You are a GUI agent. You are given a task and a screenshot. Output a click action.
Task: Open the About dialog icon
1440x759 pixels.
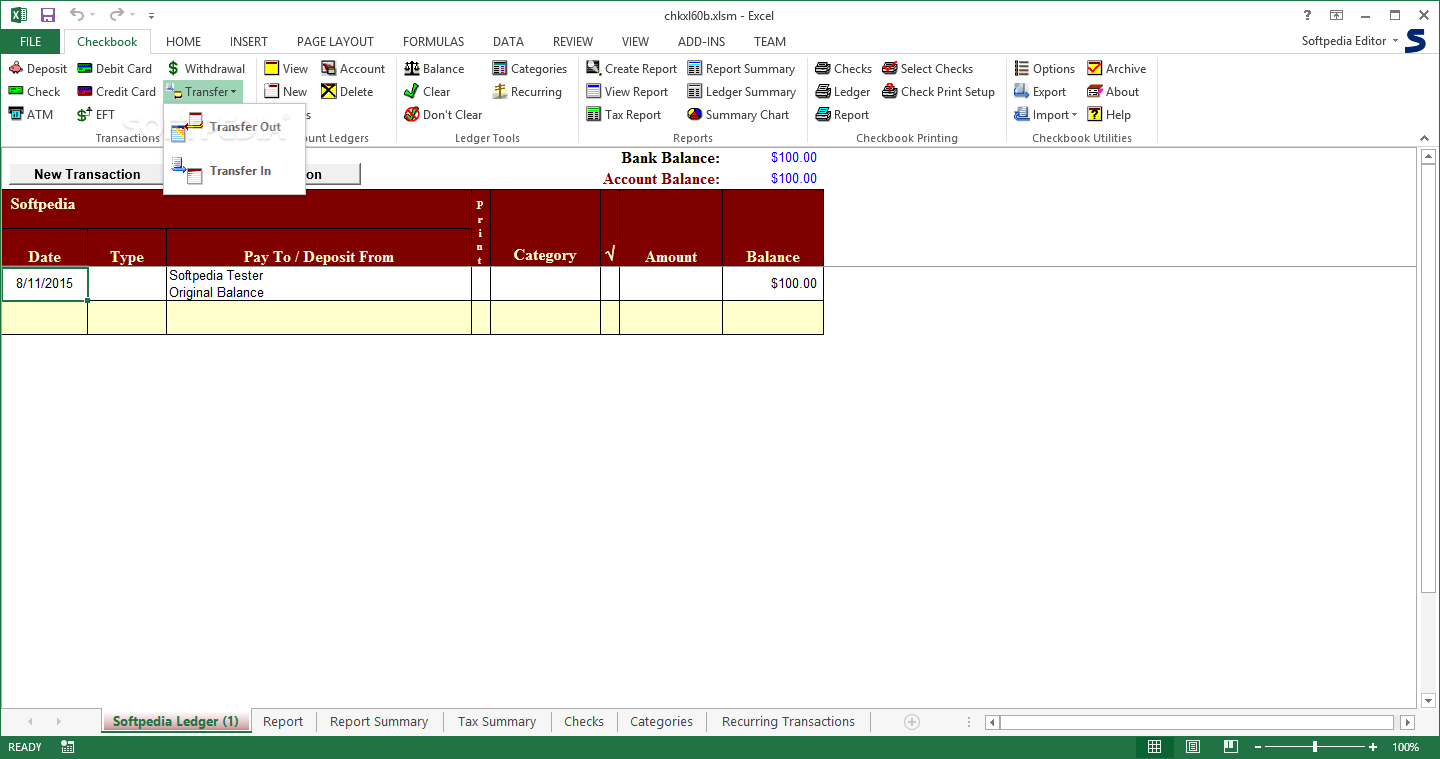click(1095, 92)
